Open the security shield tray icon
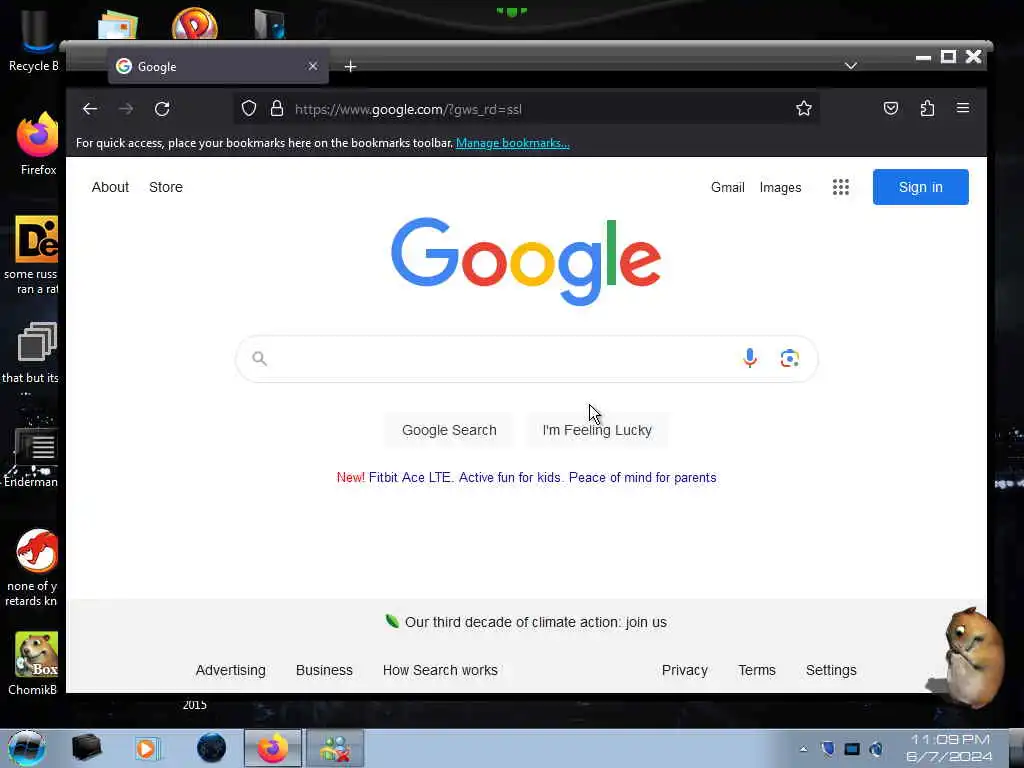The width and height of the screenshot is (1024, 768). [x=827, y=748]
